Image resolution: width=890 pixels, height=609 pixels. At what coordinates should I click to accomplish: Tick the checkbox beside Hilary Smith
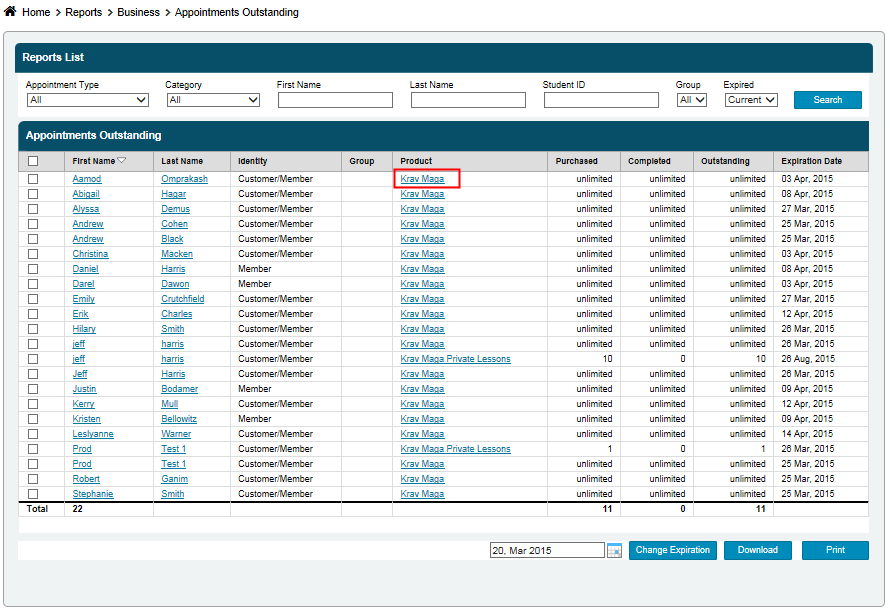tap(33, 329)
